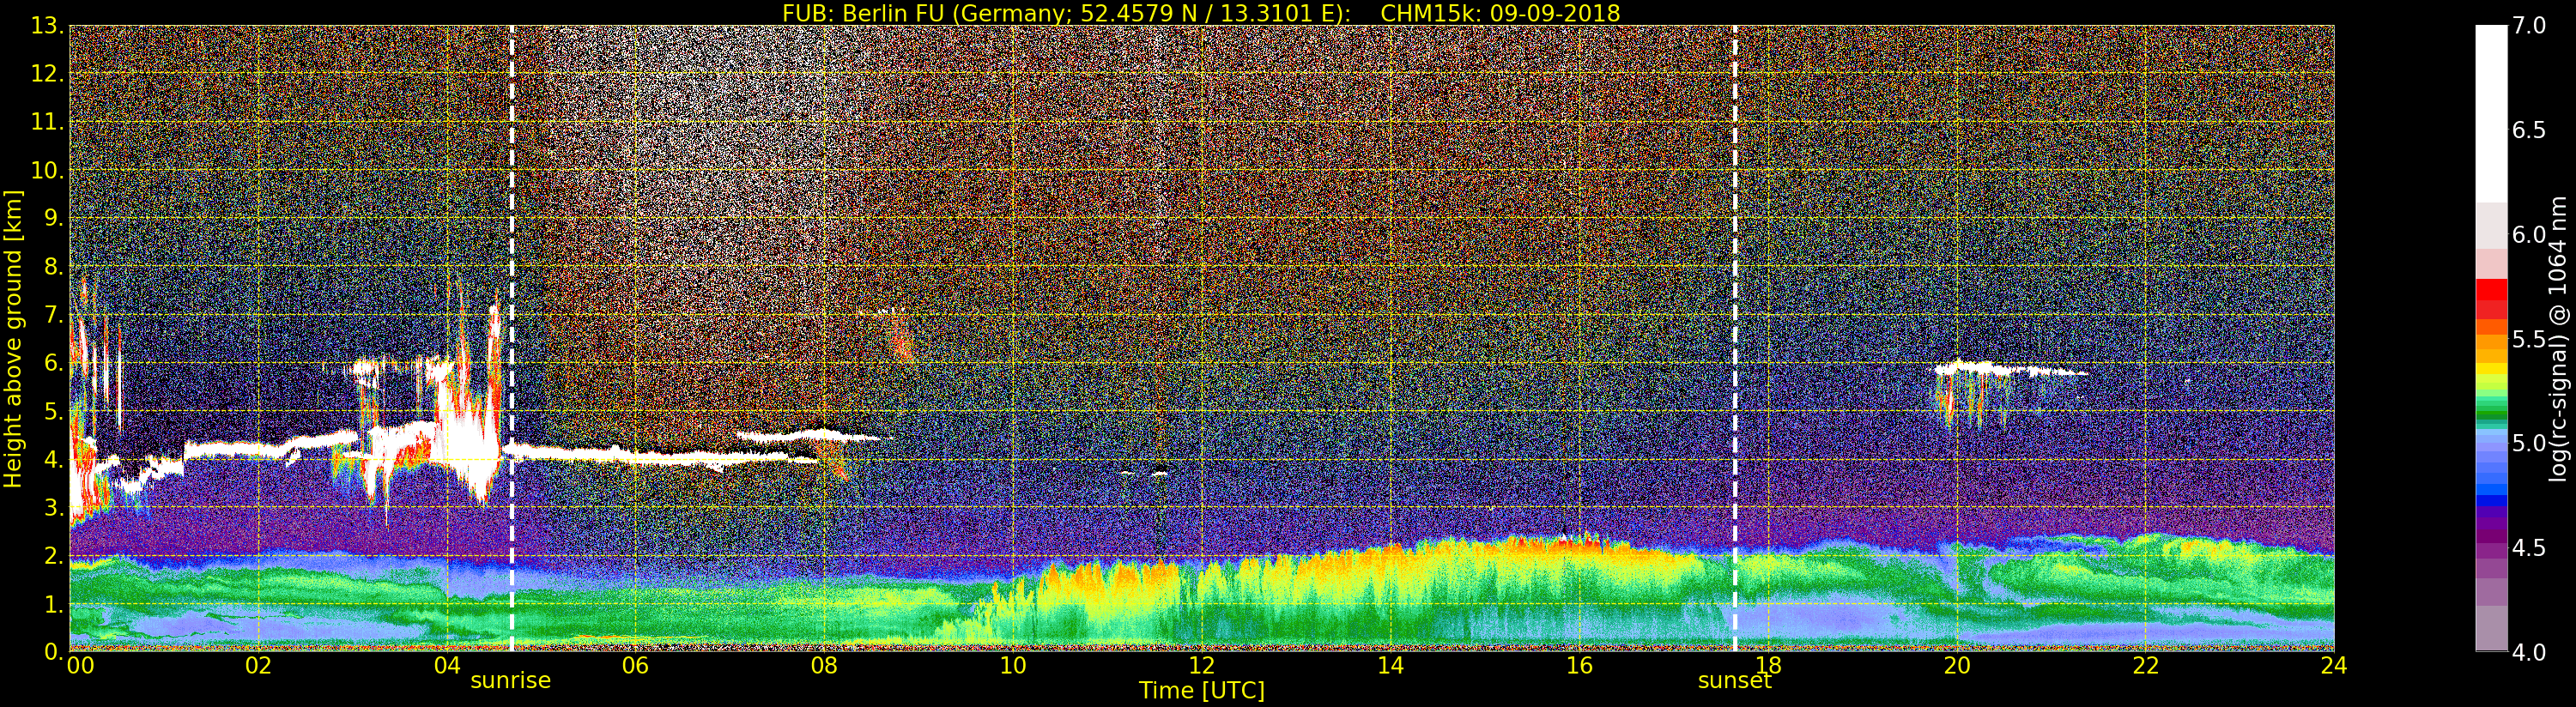Click the sunset label below the axis

coord(1734,680)
